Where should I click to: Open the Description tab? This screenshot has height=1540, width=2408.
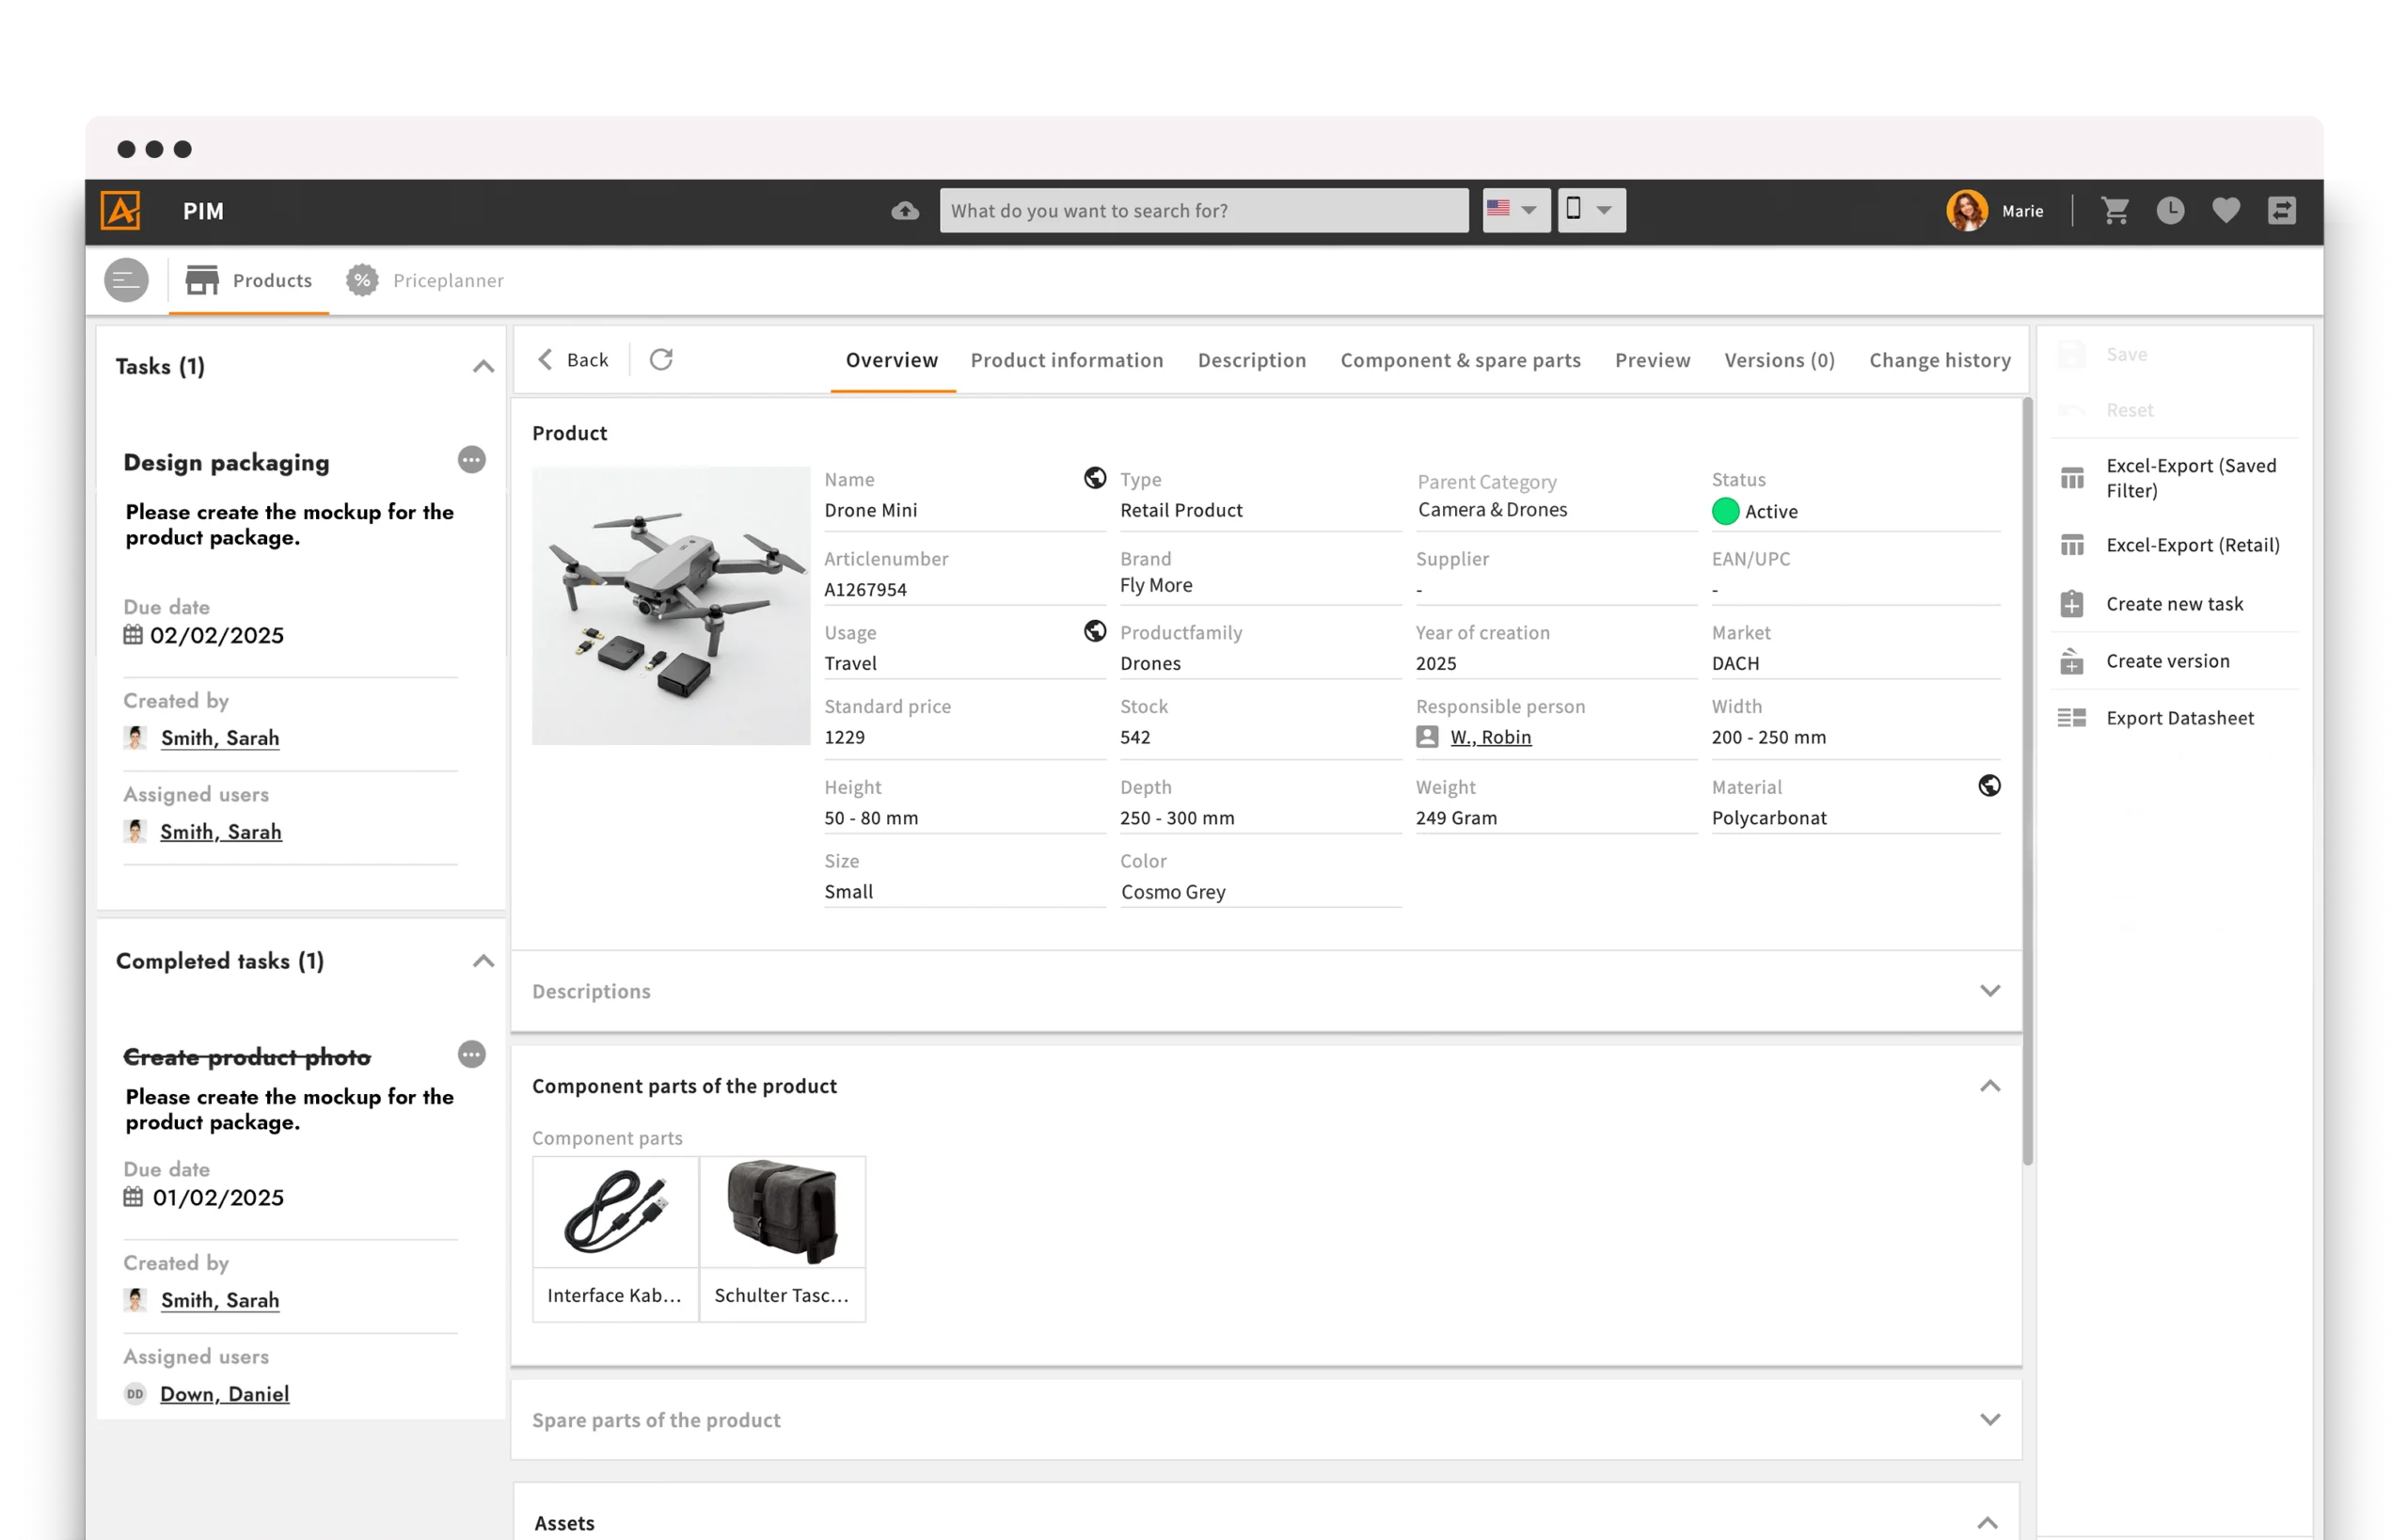[1252, 360]
